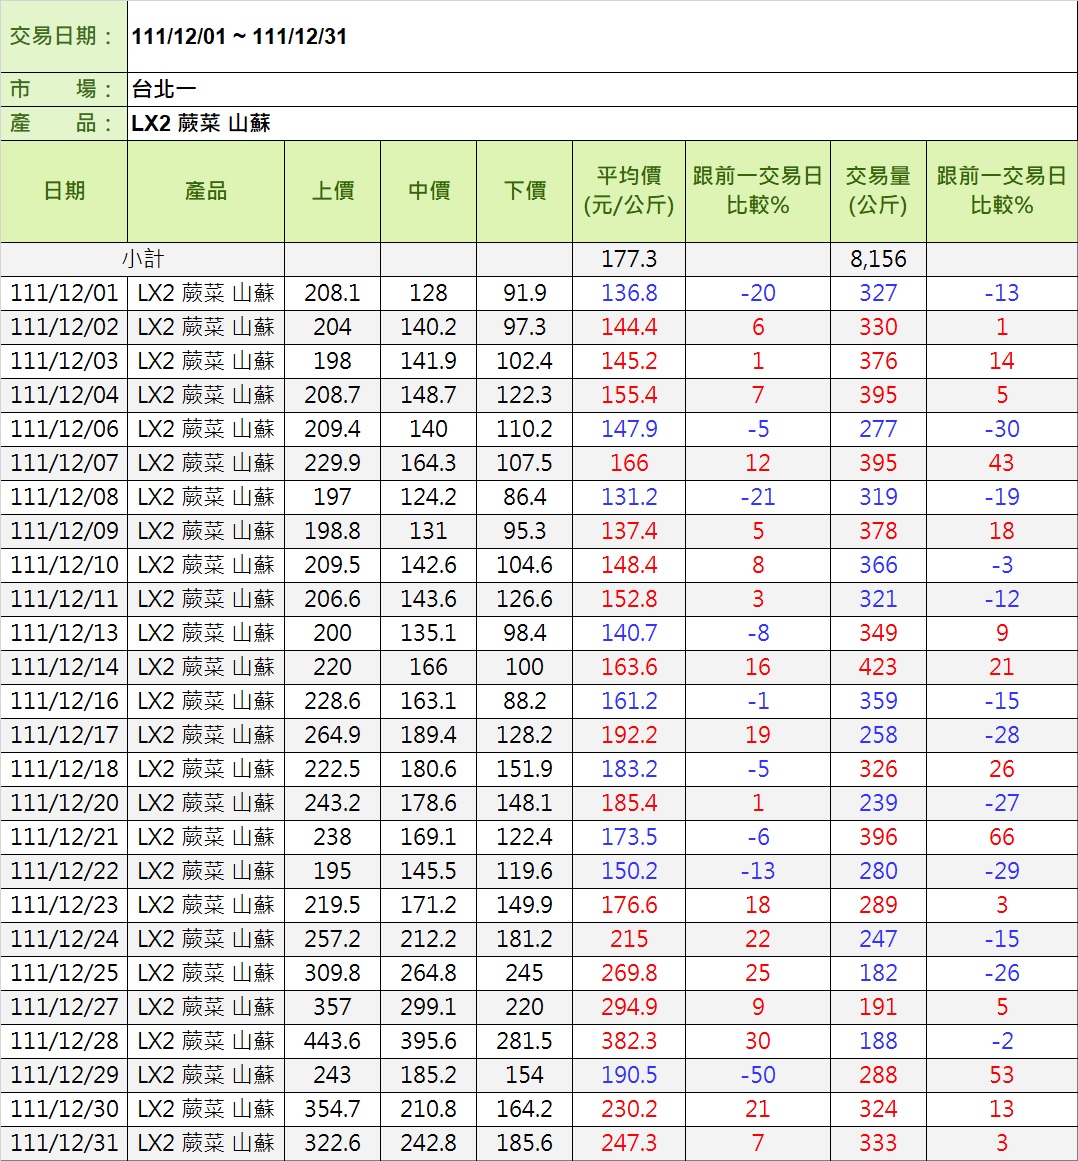Image resolution: width=1078 pixels, height=1161 pixels.
Task: Click the 日期 column header
Action: point(64,191)
